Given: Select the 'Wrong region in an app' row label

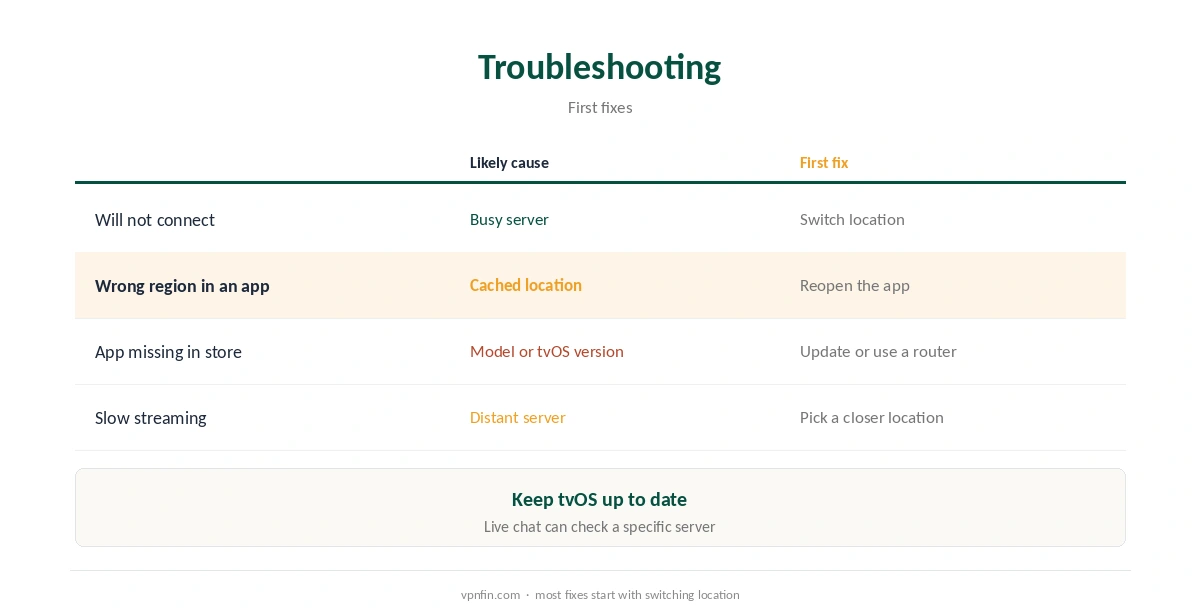Looking at the screenshot, I should [182, 286].
